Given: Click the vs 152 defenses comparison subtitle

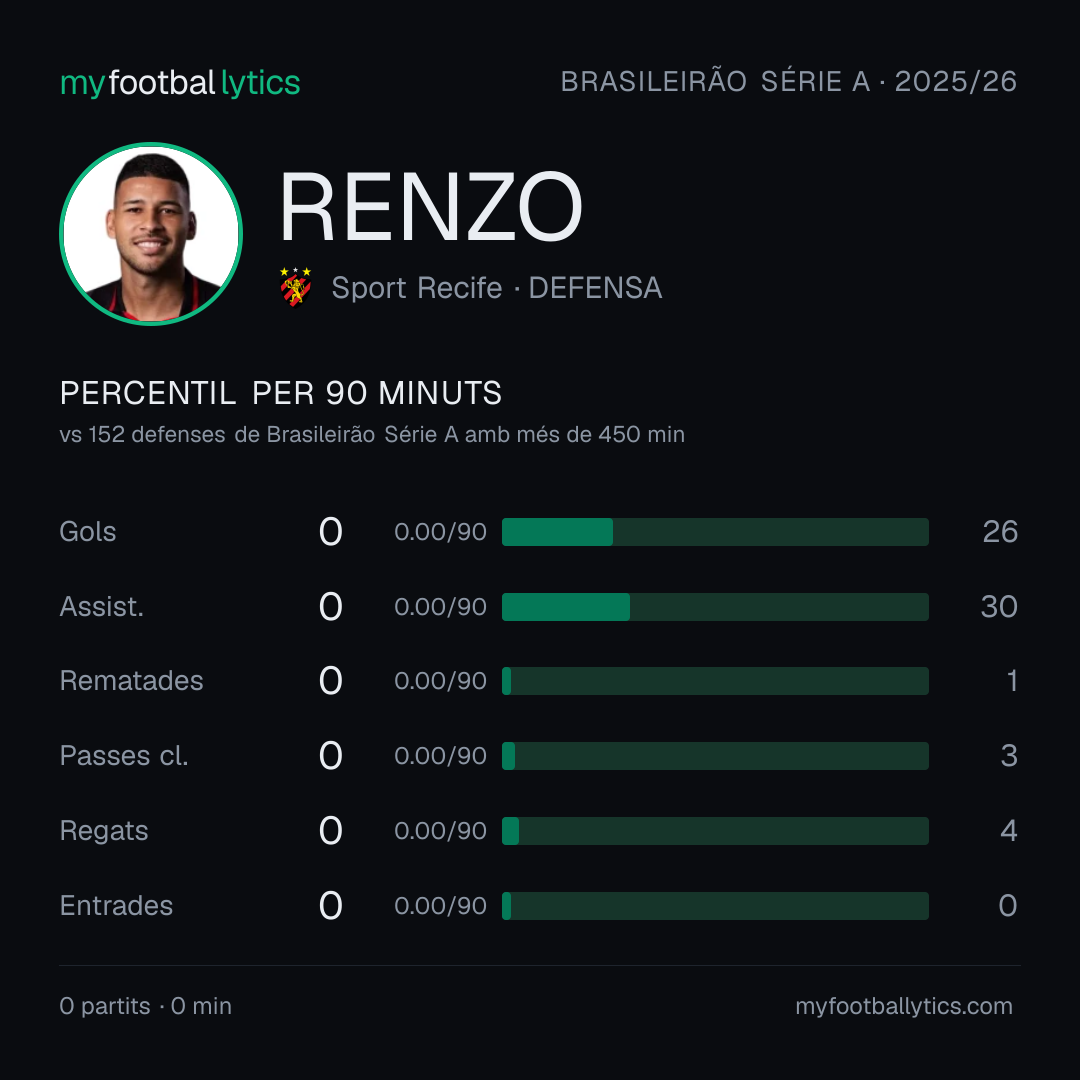Looking at the screenshot, I should pyautogui.click(x=372, y=435).
